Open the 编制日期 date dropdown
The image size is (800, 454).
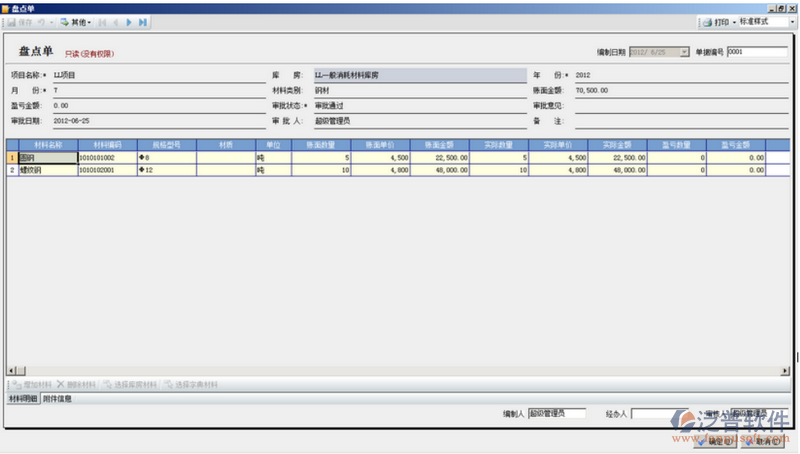pos(684,51)
